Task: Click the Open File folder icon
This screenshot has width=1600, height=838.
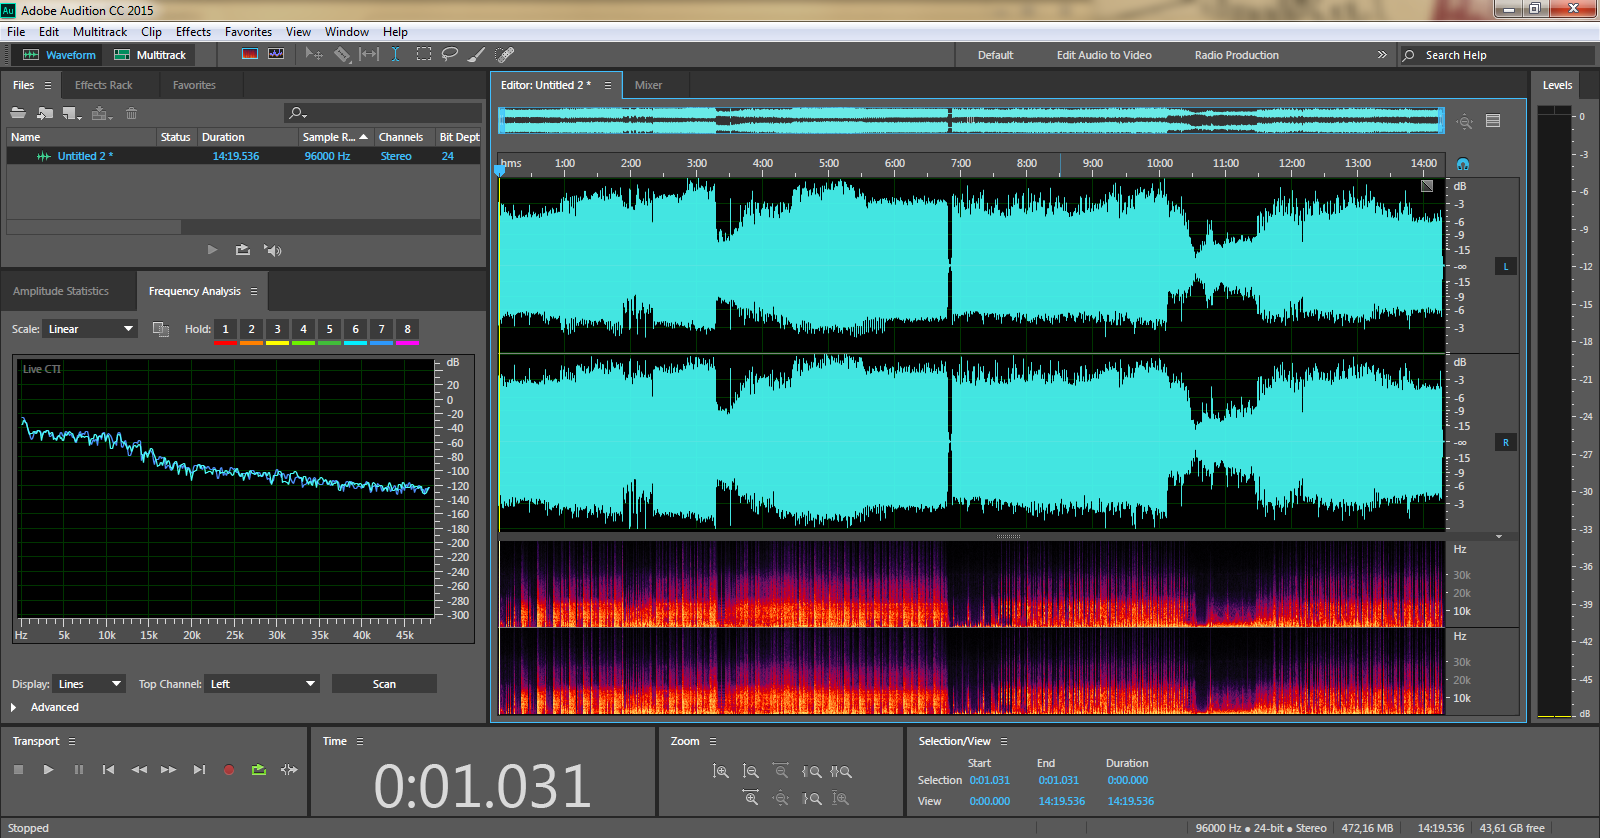Action: click(18, 113)
